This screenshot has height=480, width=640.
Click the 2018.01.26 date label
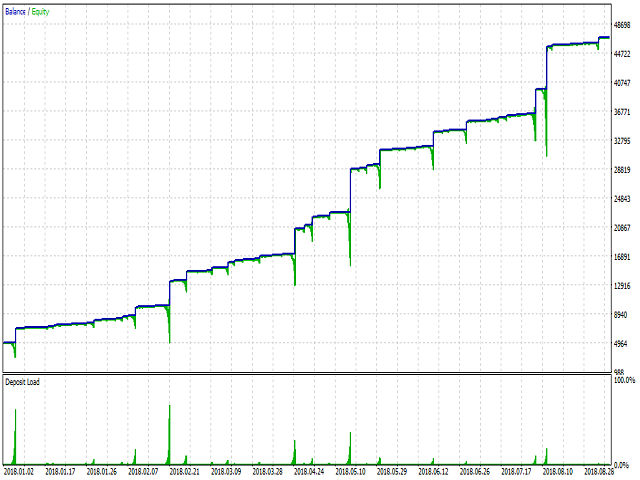102,472
